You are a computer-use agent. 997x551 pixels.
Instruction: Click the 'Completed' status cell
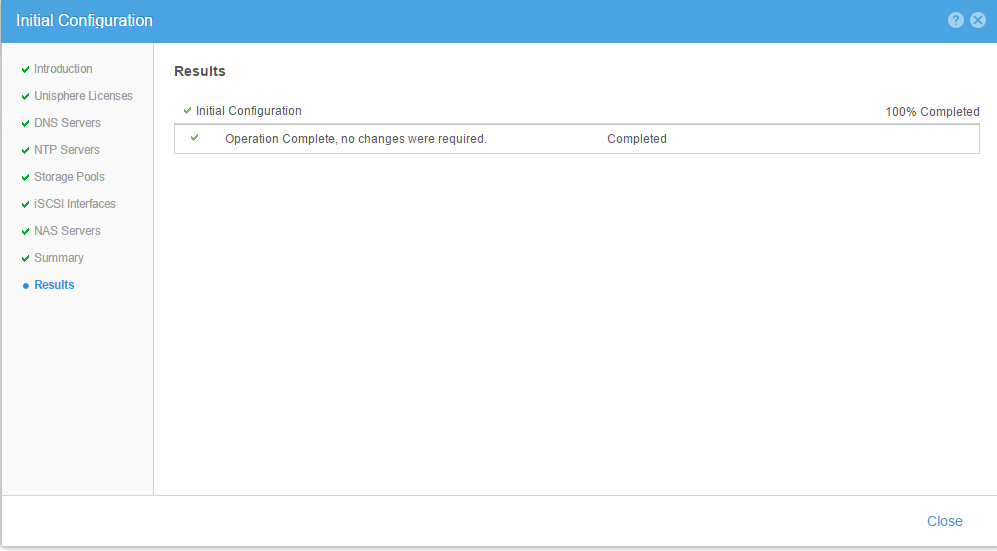(636, 139)
